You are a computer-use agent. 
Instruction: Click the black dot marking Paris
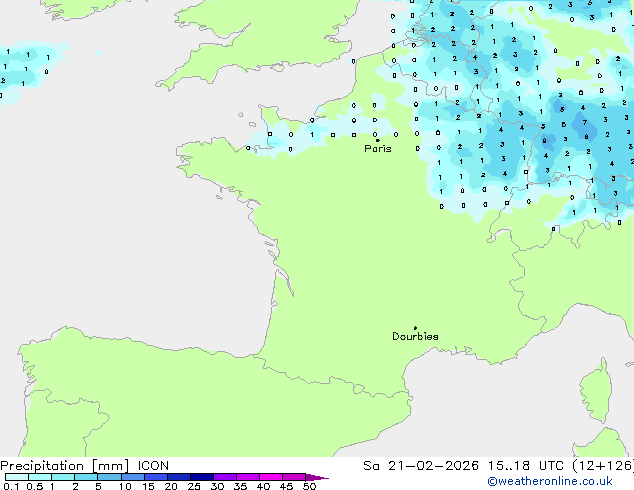tap(378, 140)
